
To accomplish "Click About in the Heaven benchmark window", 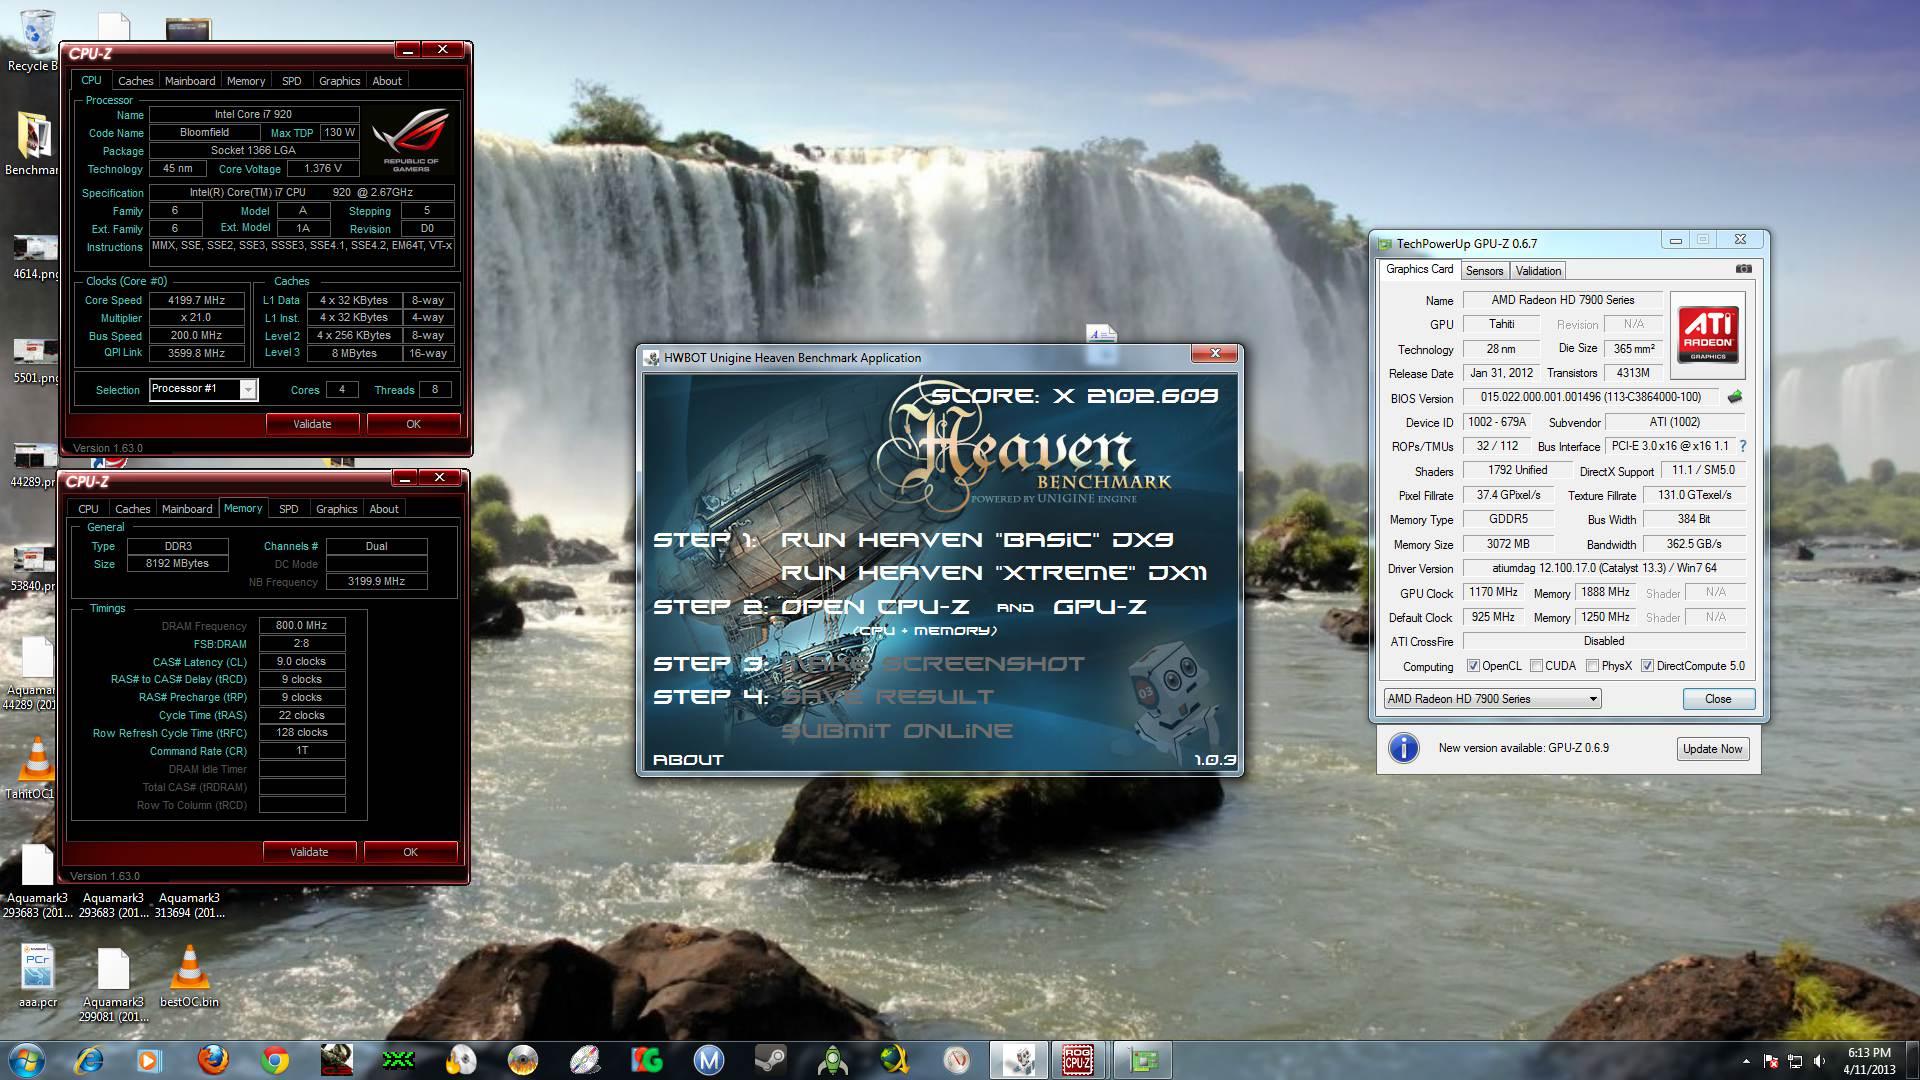I will click(688, 760).
